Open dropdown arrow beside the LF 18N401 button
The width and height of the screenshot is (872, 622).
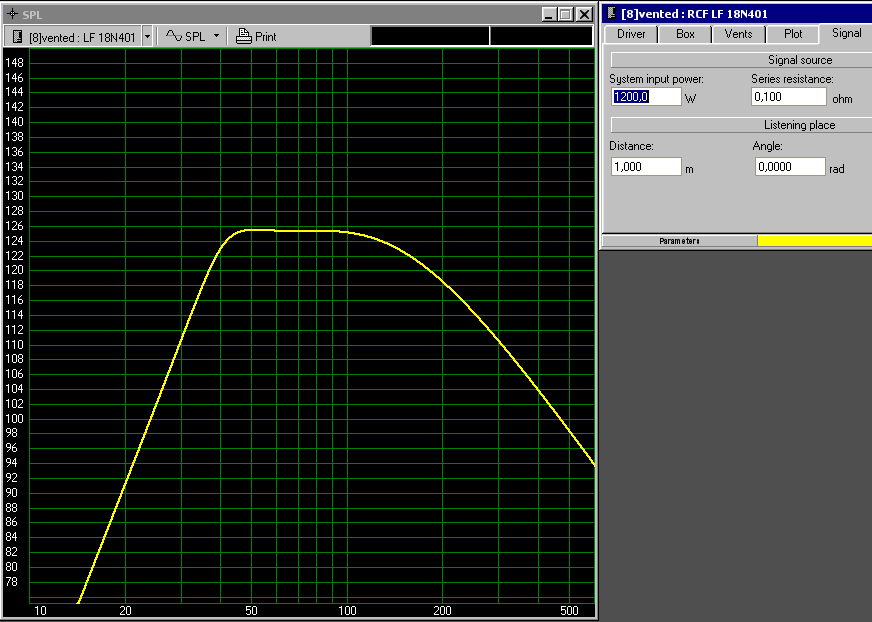tap(148, 36)
